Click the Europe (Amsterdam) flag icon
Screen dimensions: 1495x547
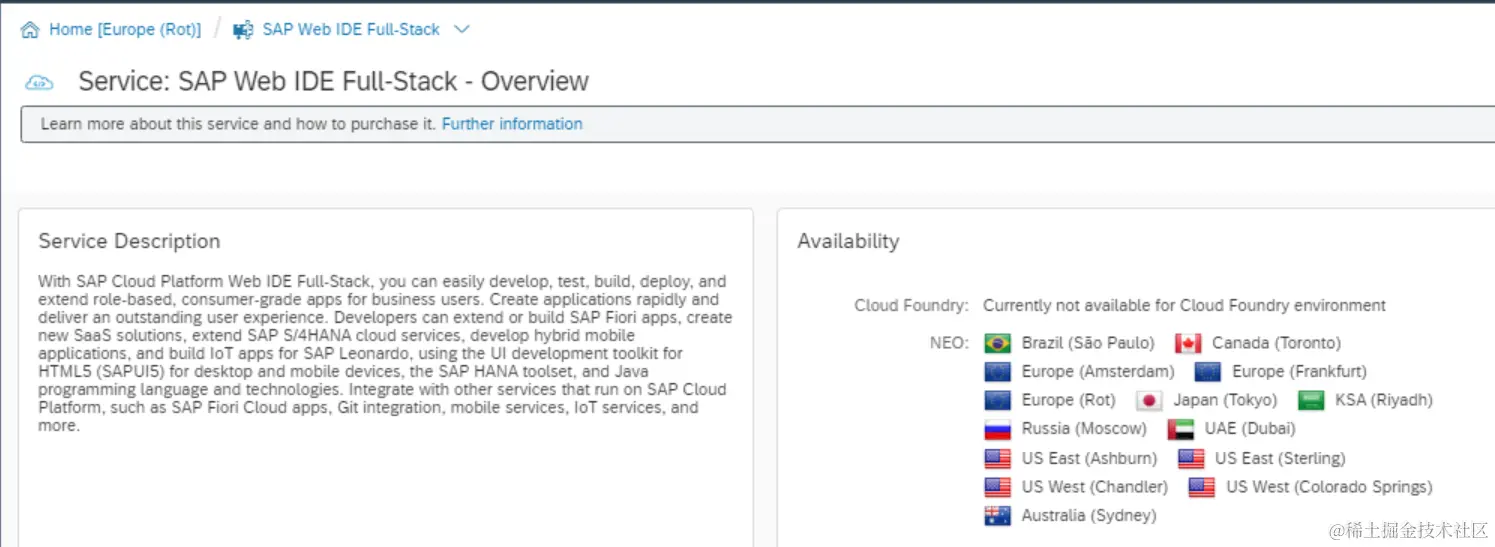pyautogui.click(x=997, y=372)
